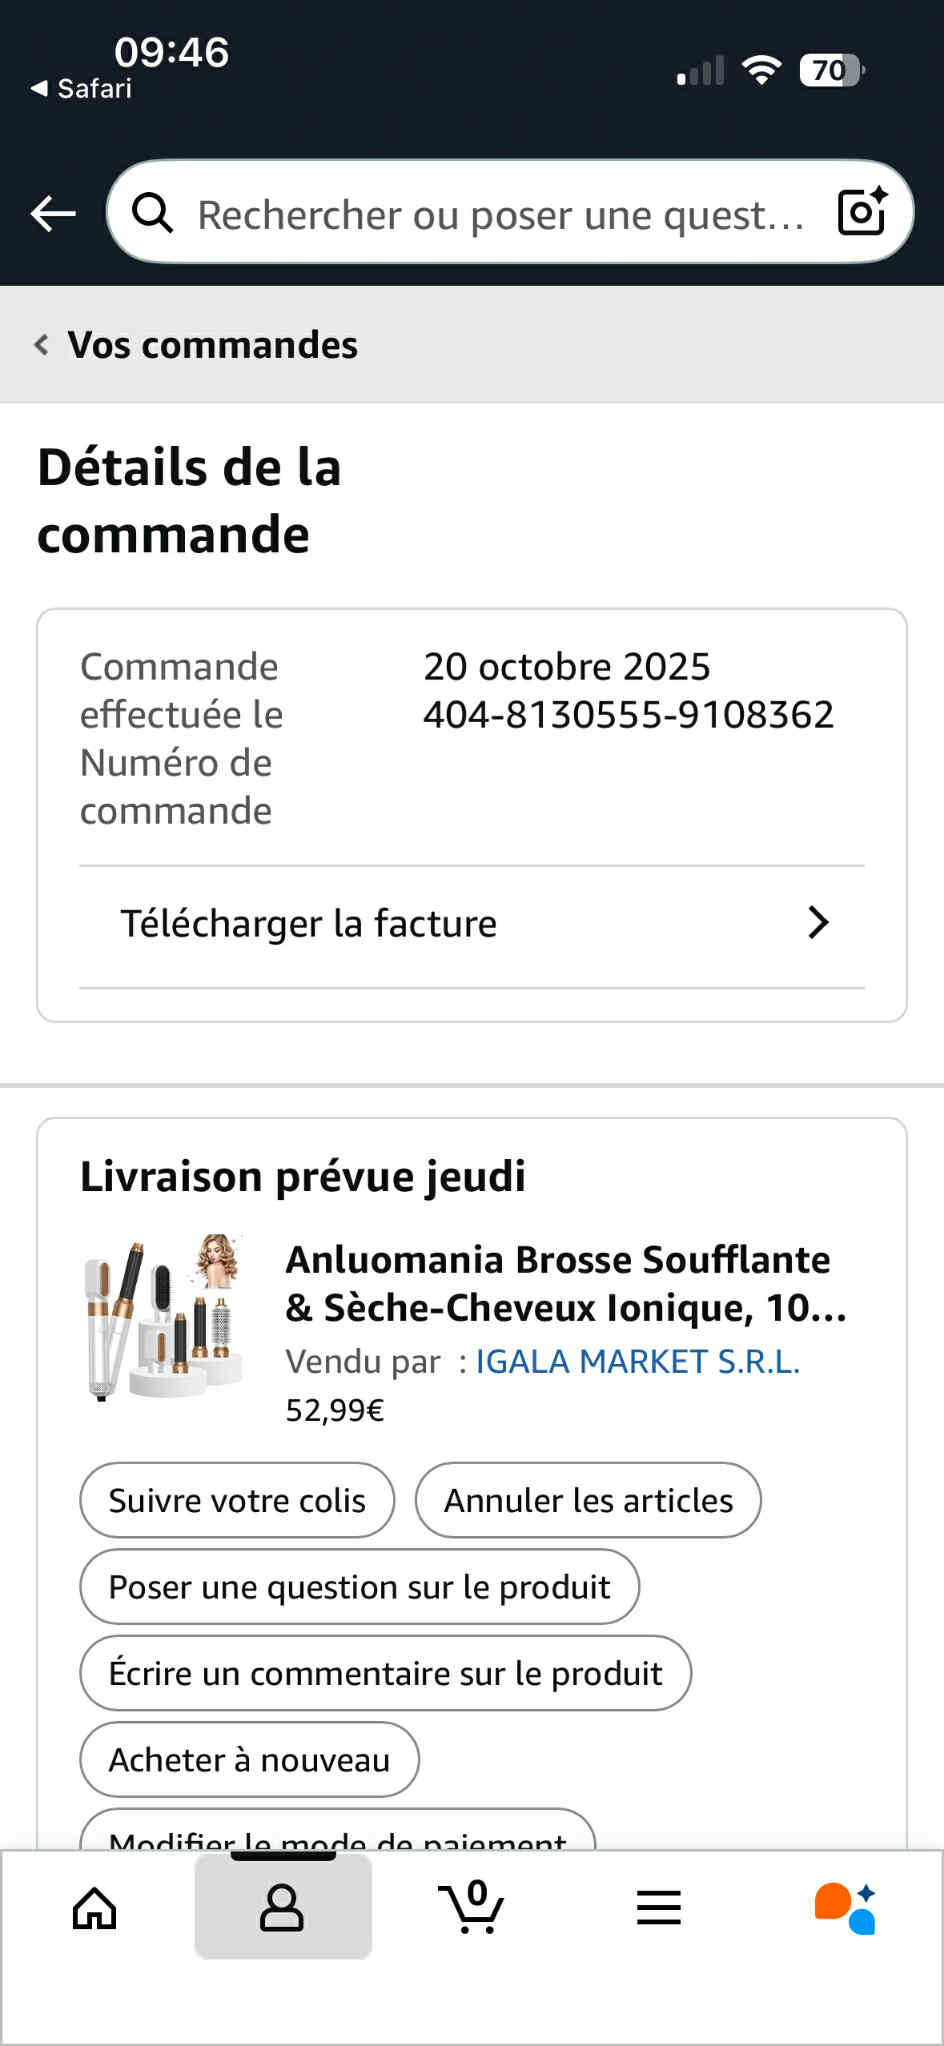This screenshot has height=2046, width=944.
Task: Tap Acheter à nouveau button
Action: (249, 1759)
